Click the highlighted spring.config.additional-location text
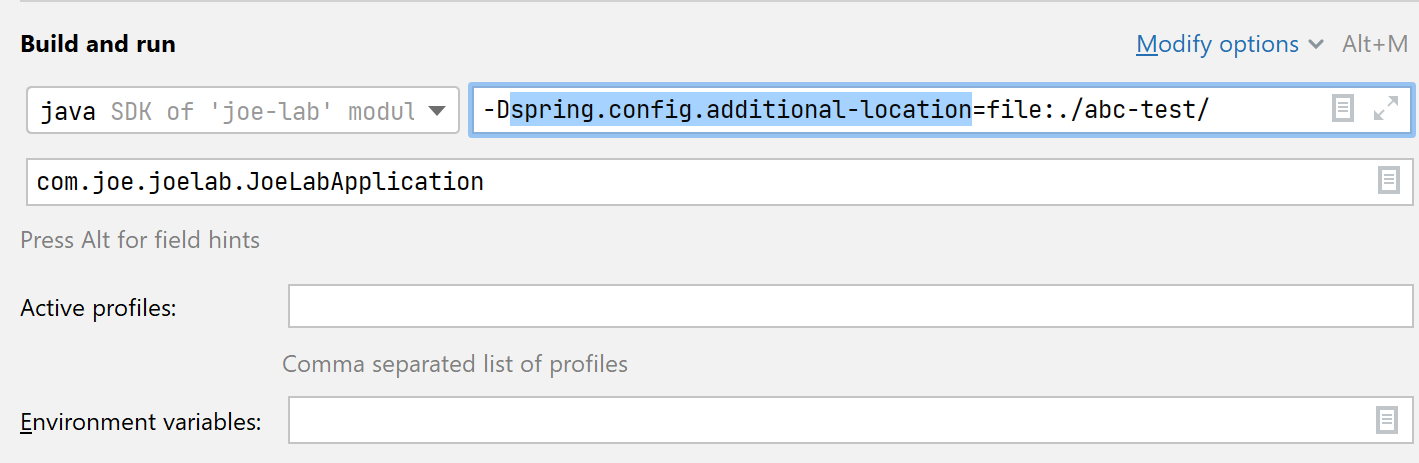 coord(740,110)
